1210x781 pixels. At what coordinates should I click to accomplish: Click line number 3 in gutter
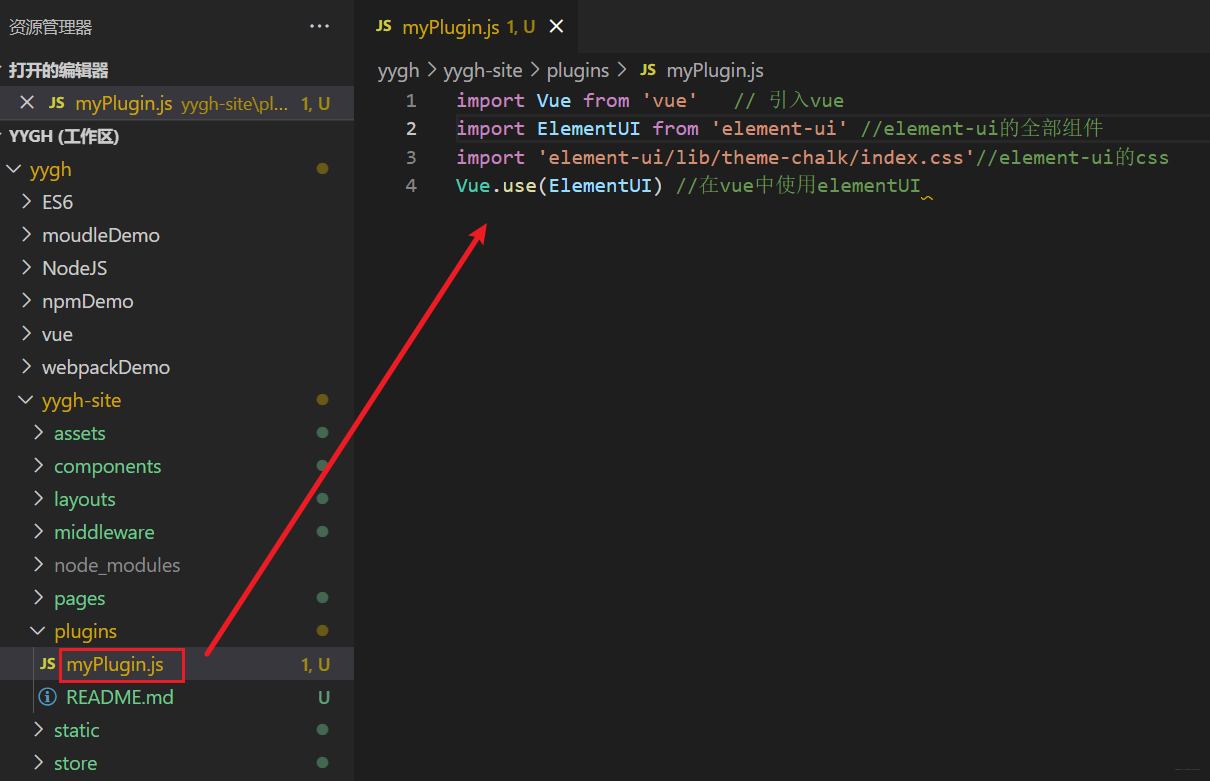[x=411, y=157]
